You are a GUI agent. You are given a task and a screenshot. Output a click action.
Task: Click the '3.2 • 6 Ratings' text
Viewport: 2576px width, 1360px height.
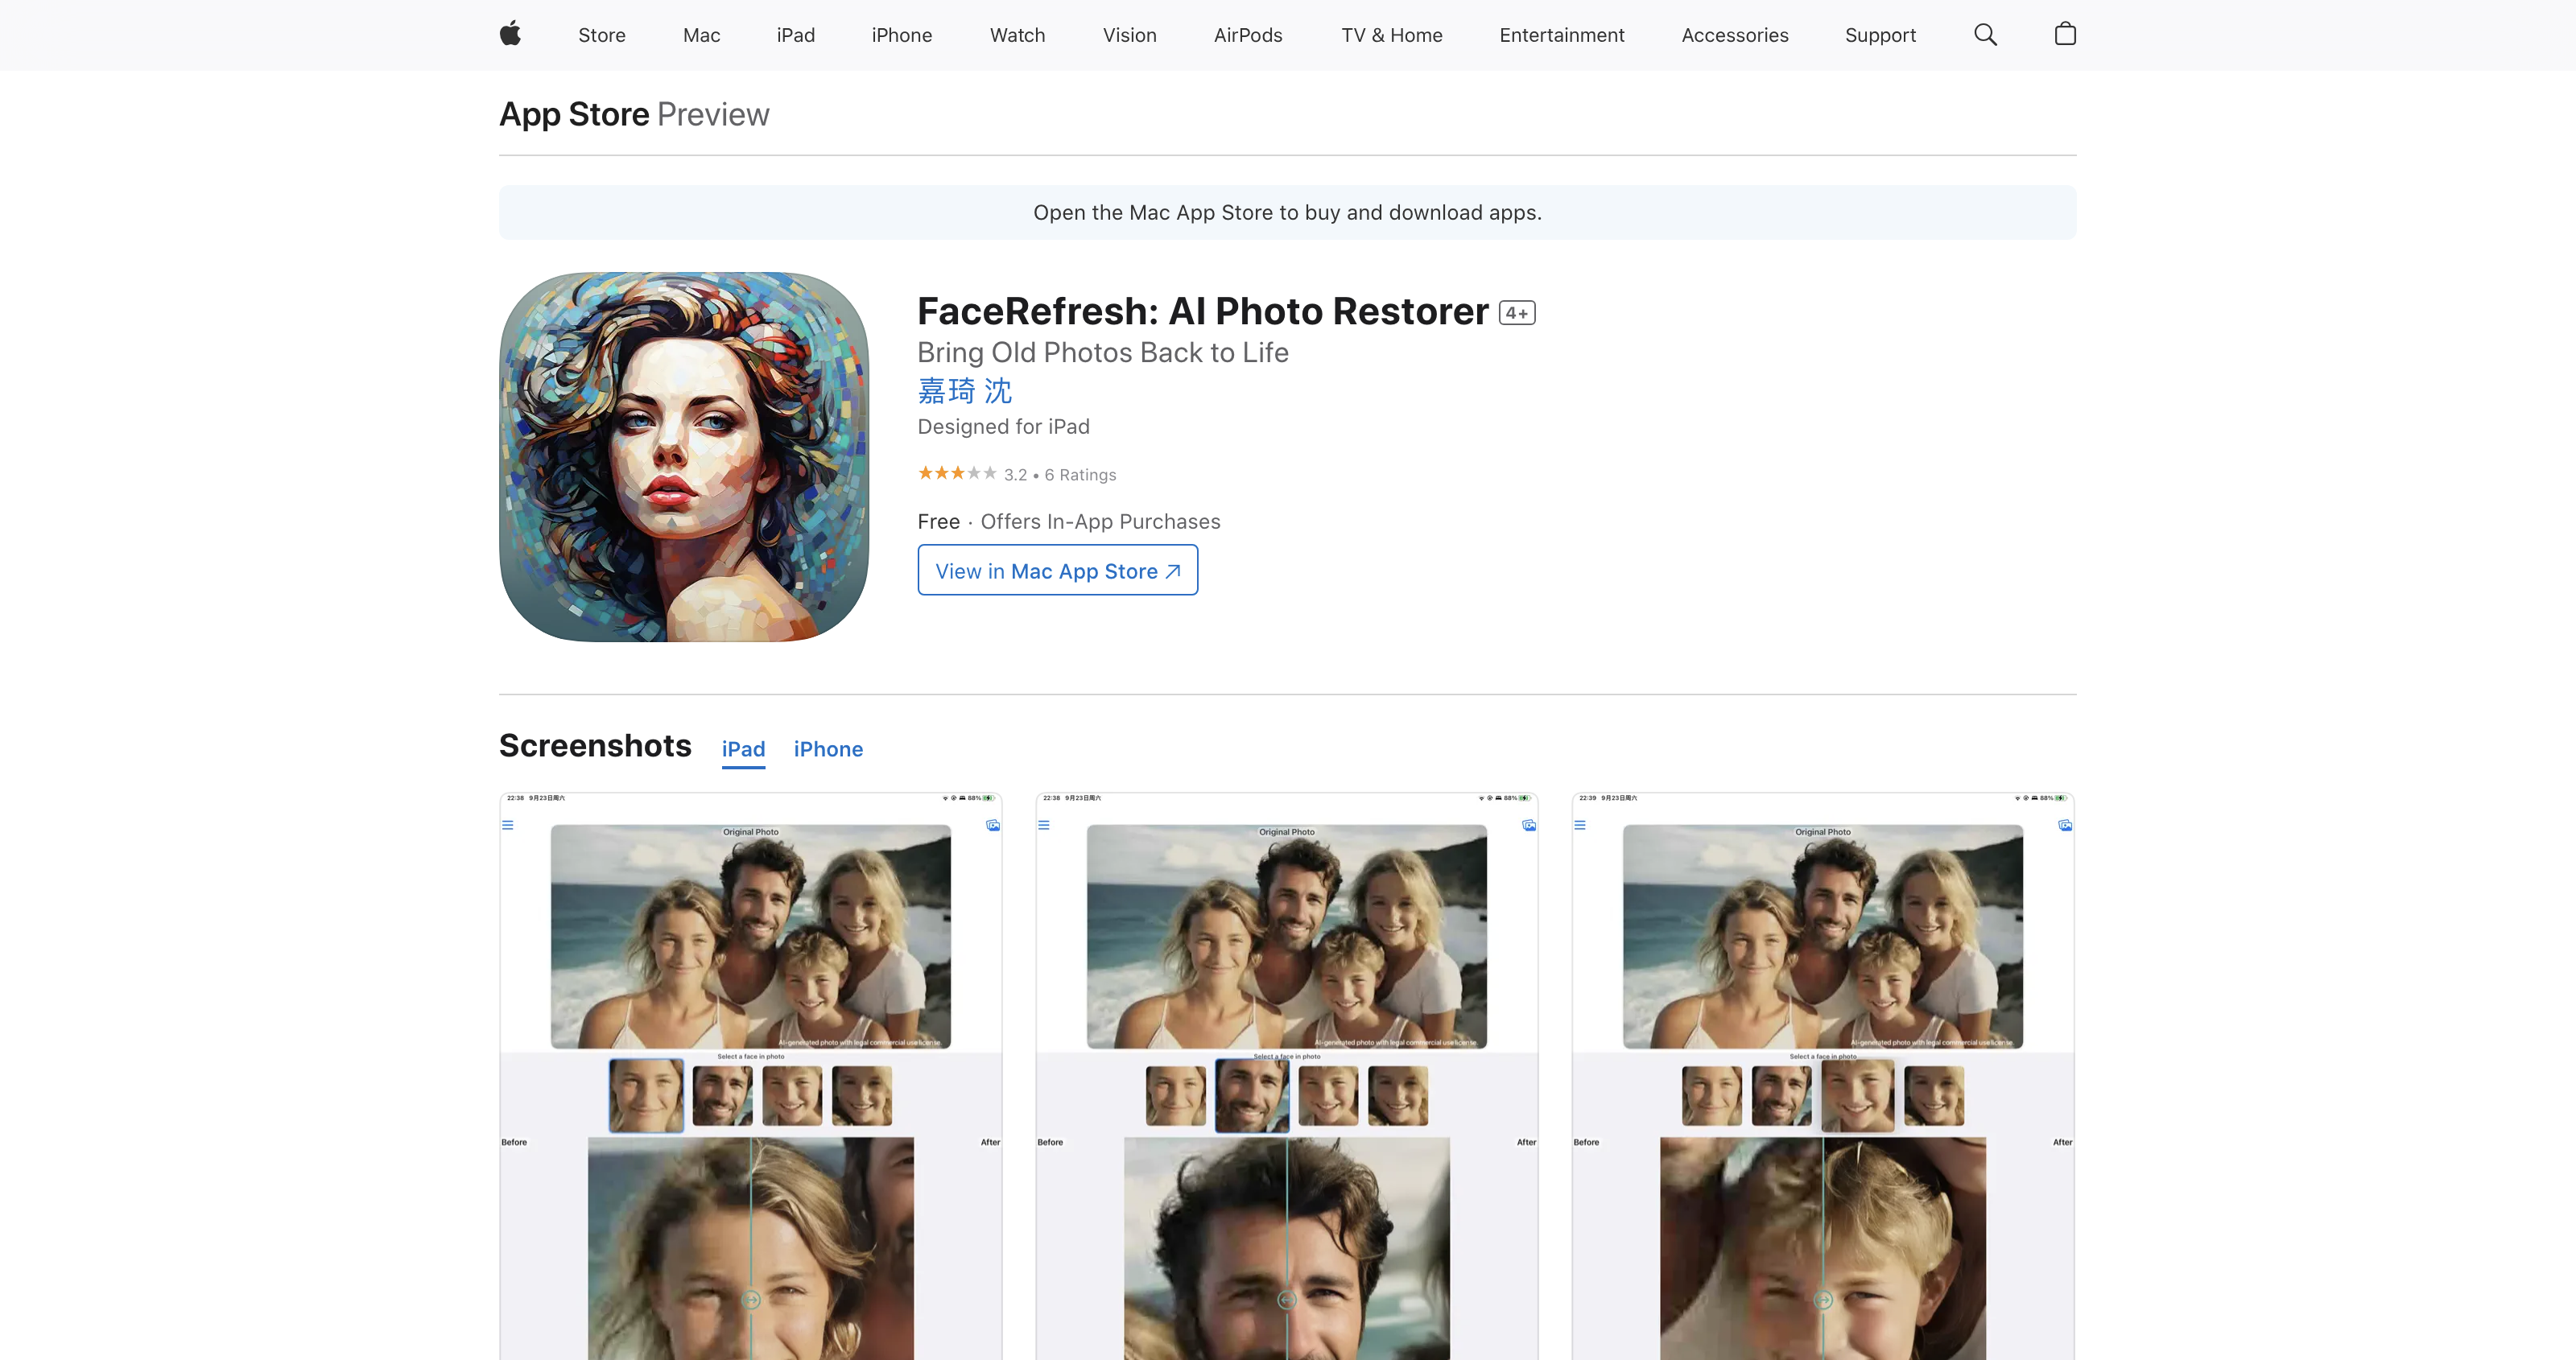tap(1060, 475)
